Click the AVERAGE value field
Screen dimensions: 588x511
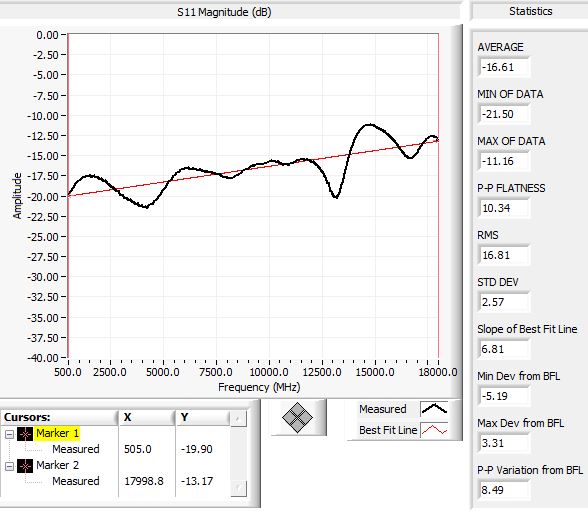coord(504,67)
